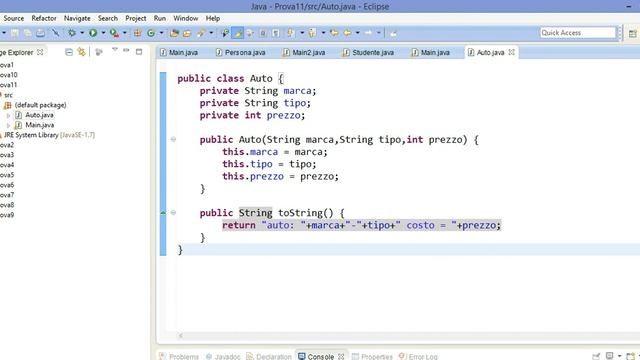The image size is (640, 360).
Task: Select Auto.java file in Package Explorer
Action: 35,115
